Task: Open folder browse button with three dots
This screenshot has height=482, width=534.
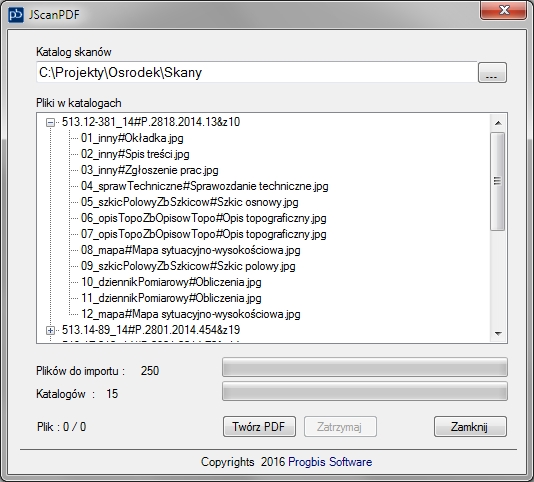Action: point(492,73)
